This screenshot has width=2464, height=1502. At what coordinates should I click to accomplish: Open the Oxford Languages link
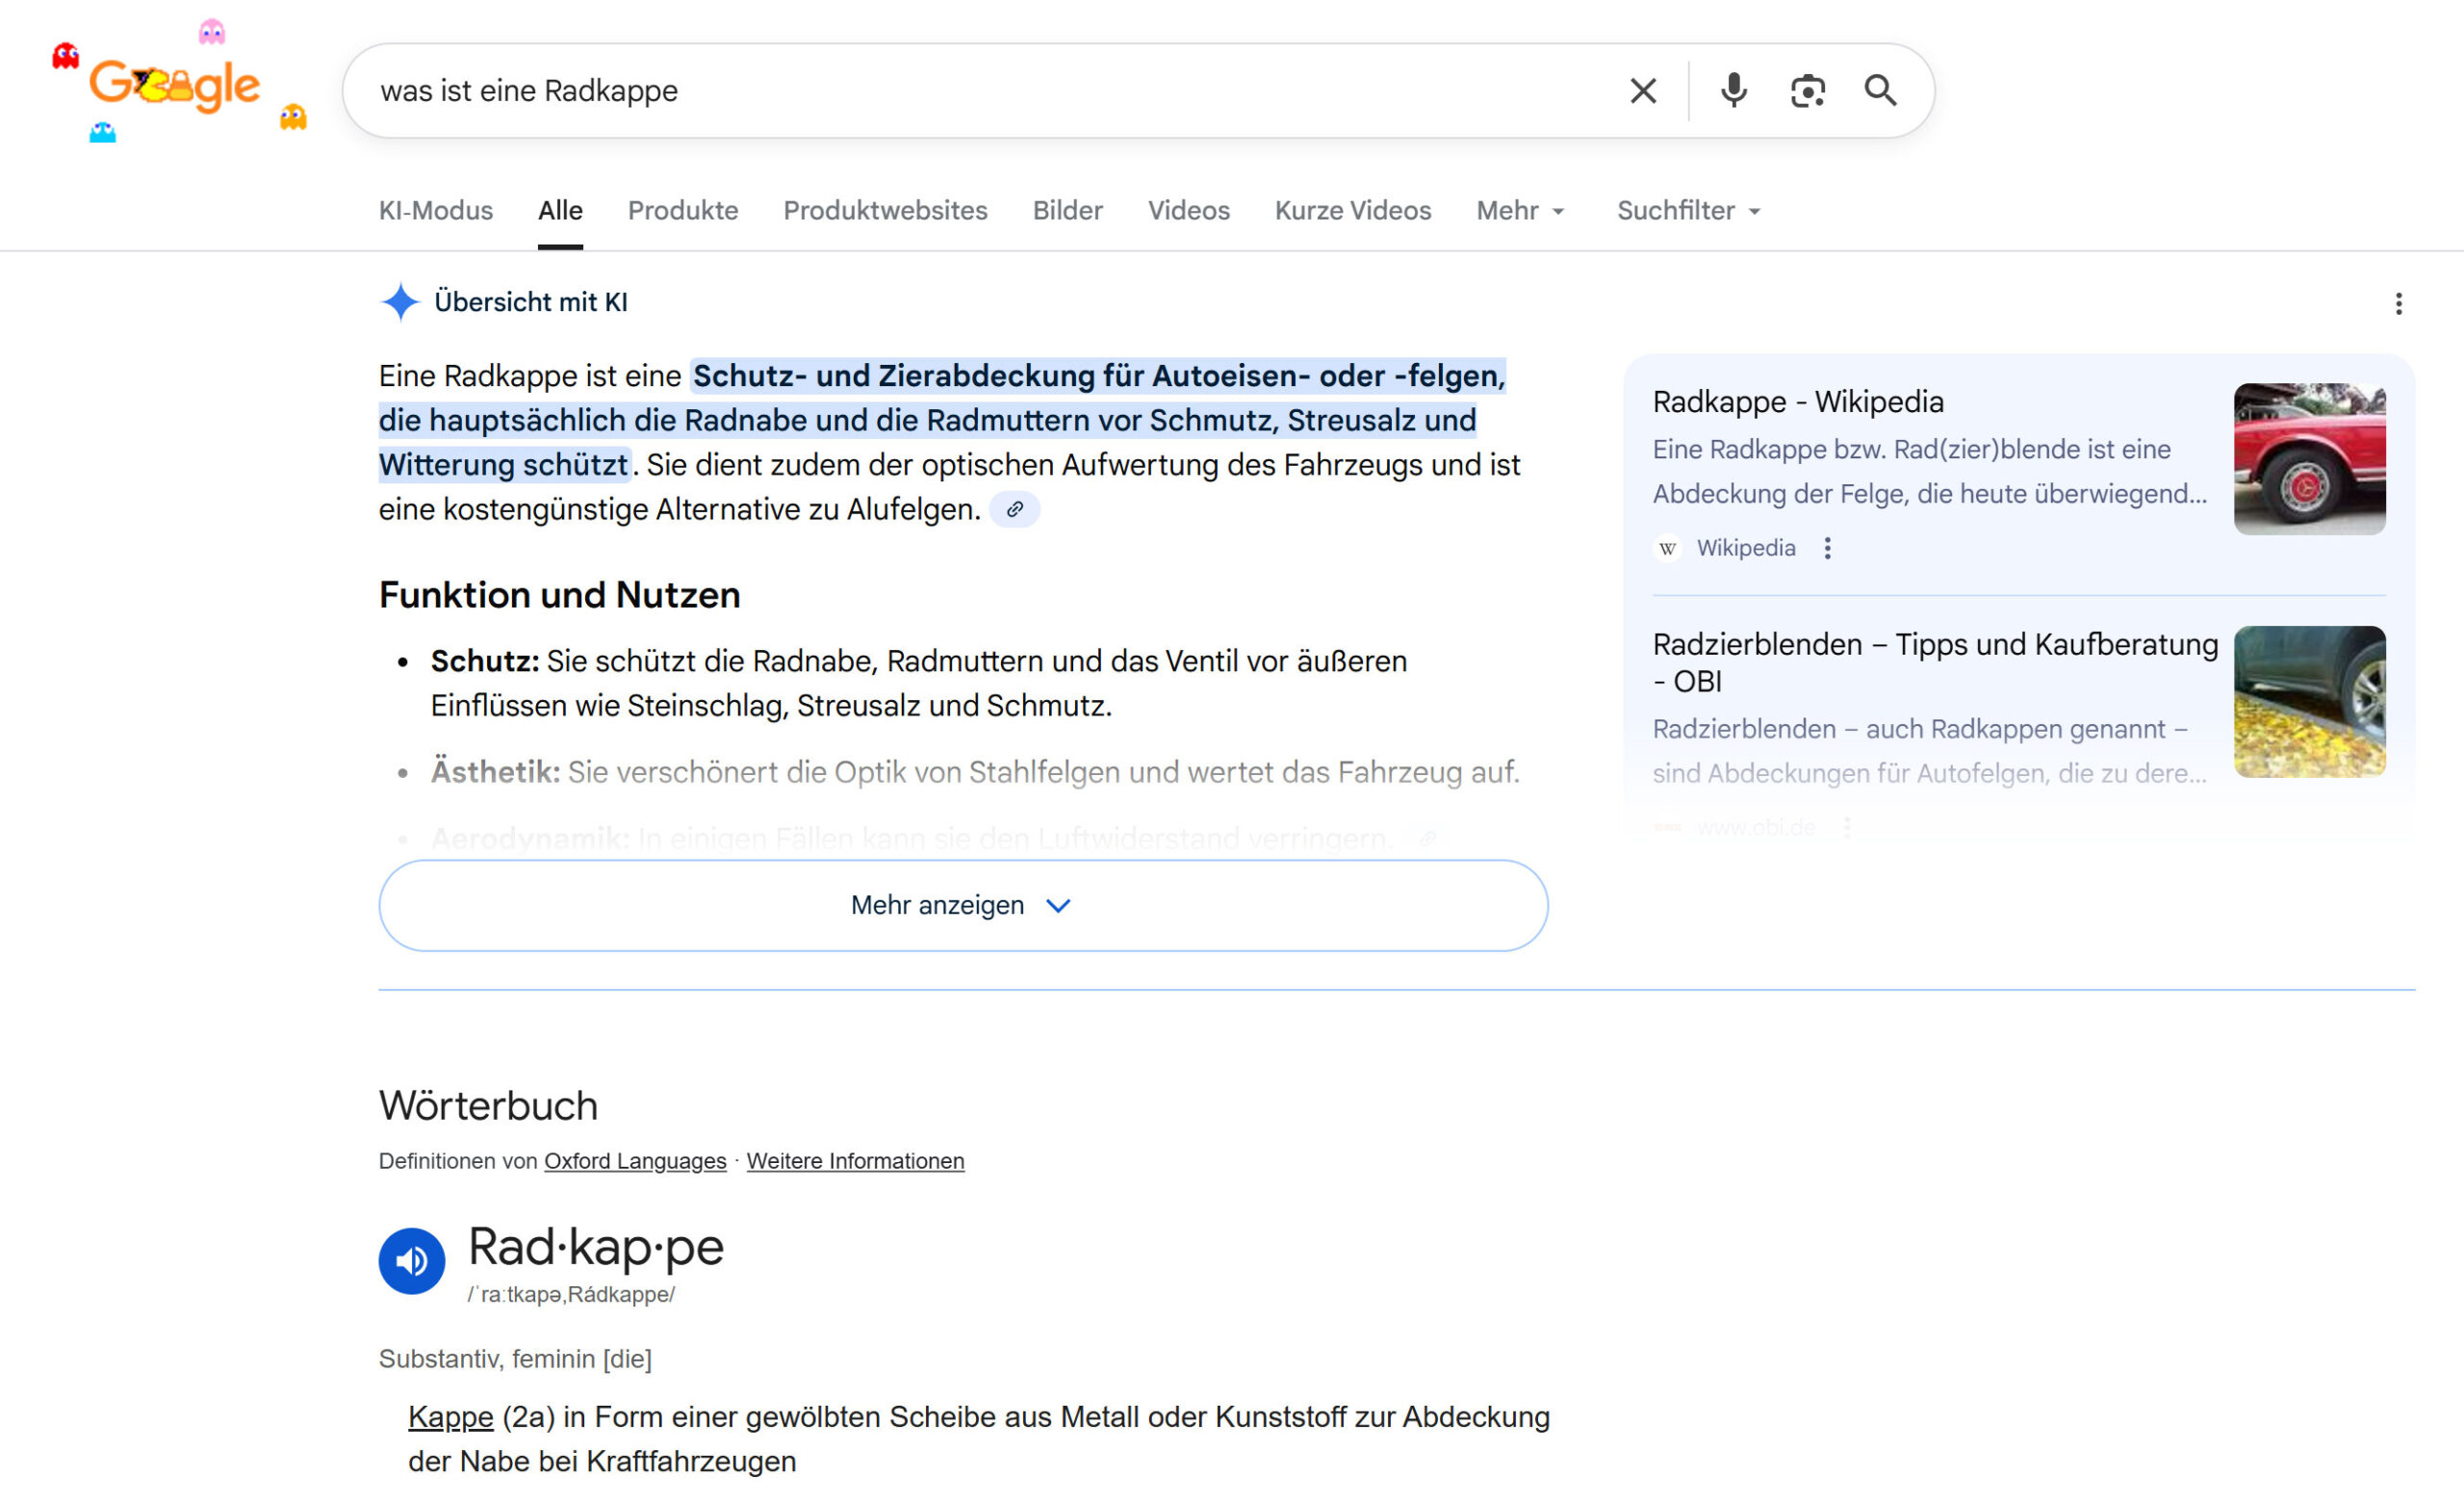click(635, 1161)
